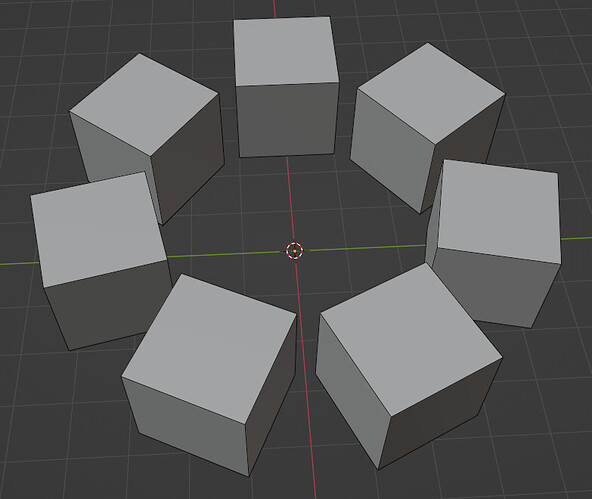
Task: Select the topmost cube on the red axis
Action: pos(286,87)
